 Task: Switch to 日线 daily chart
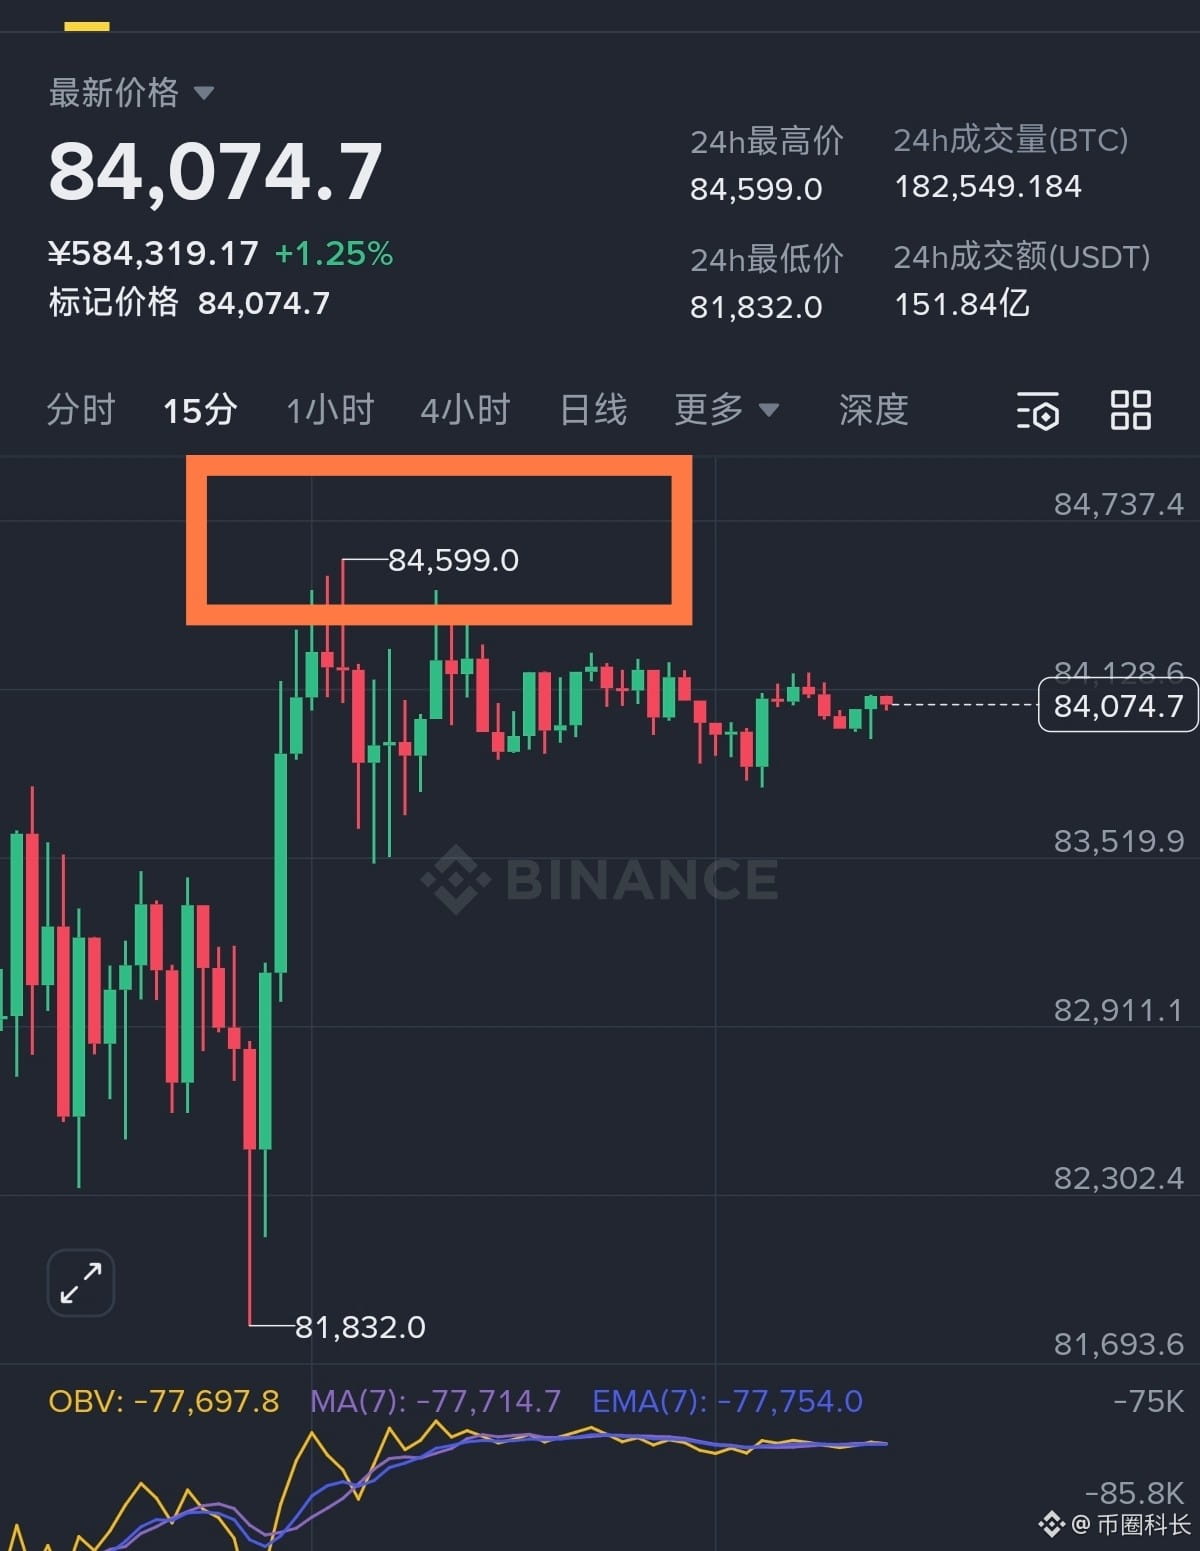click(x=594, y=410)
